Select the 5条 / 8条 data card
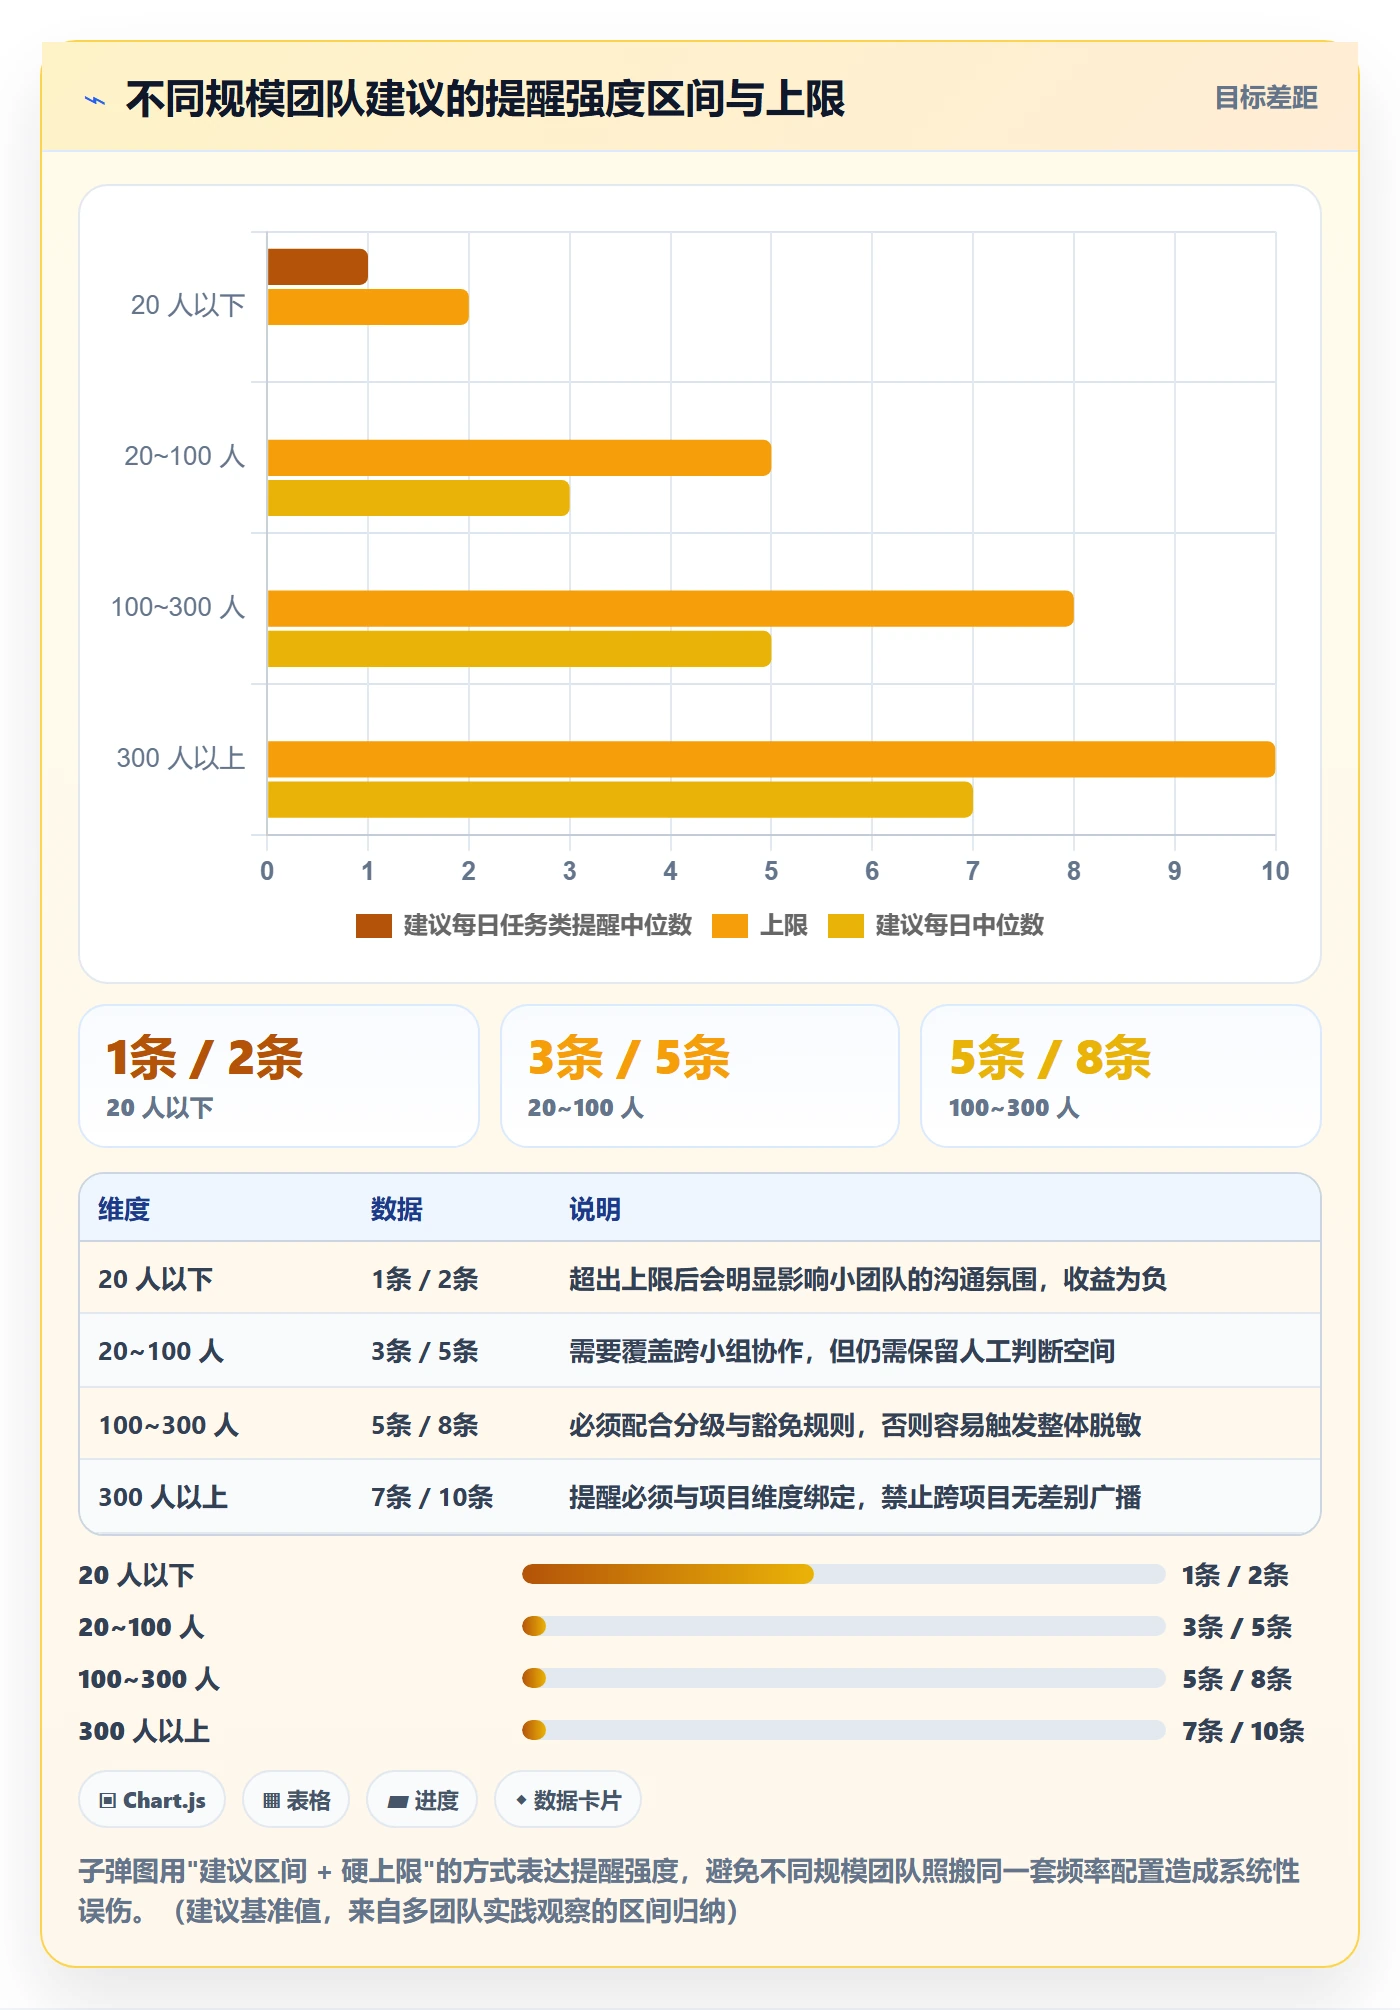 [x=1121, y=1076]
